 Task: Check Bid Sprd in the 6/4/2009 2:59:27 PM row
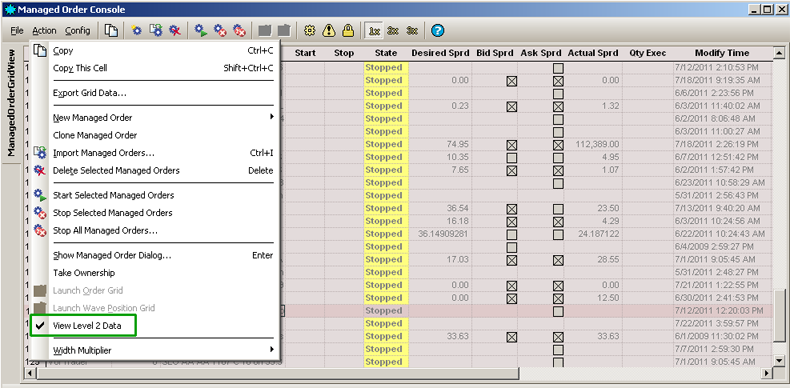click(512, 247)
